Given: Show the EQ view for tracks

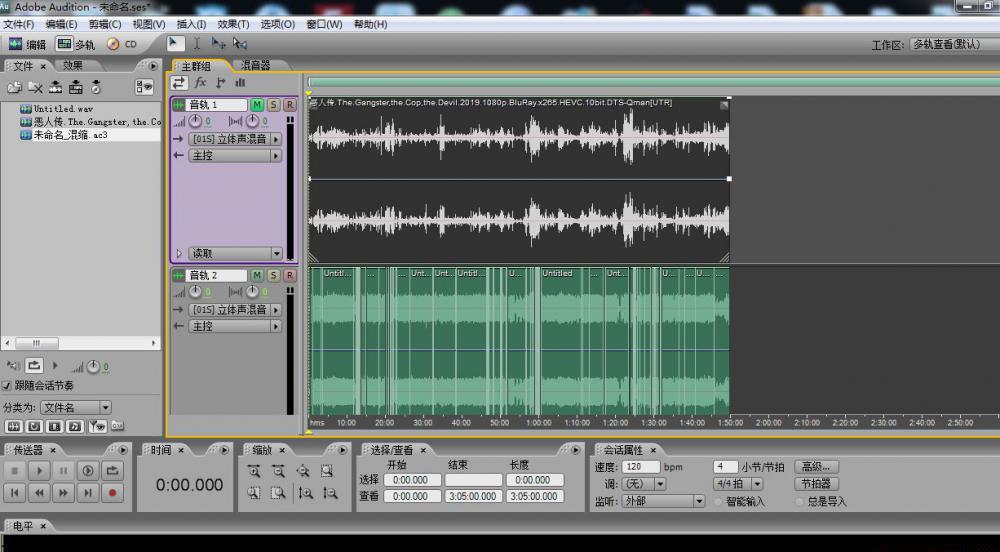Looking at the screenshot, I should pyautogui.click(x=240, y=83).
